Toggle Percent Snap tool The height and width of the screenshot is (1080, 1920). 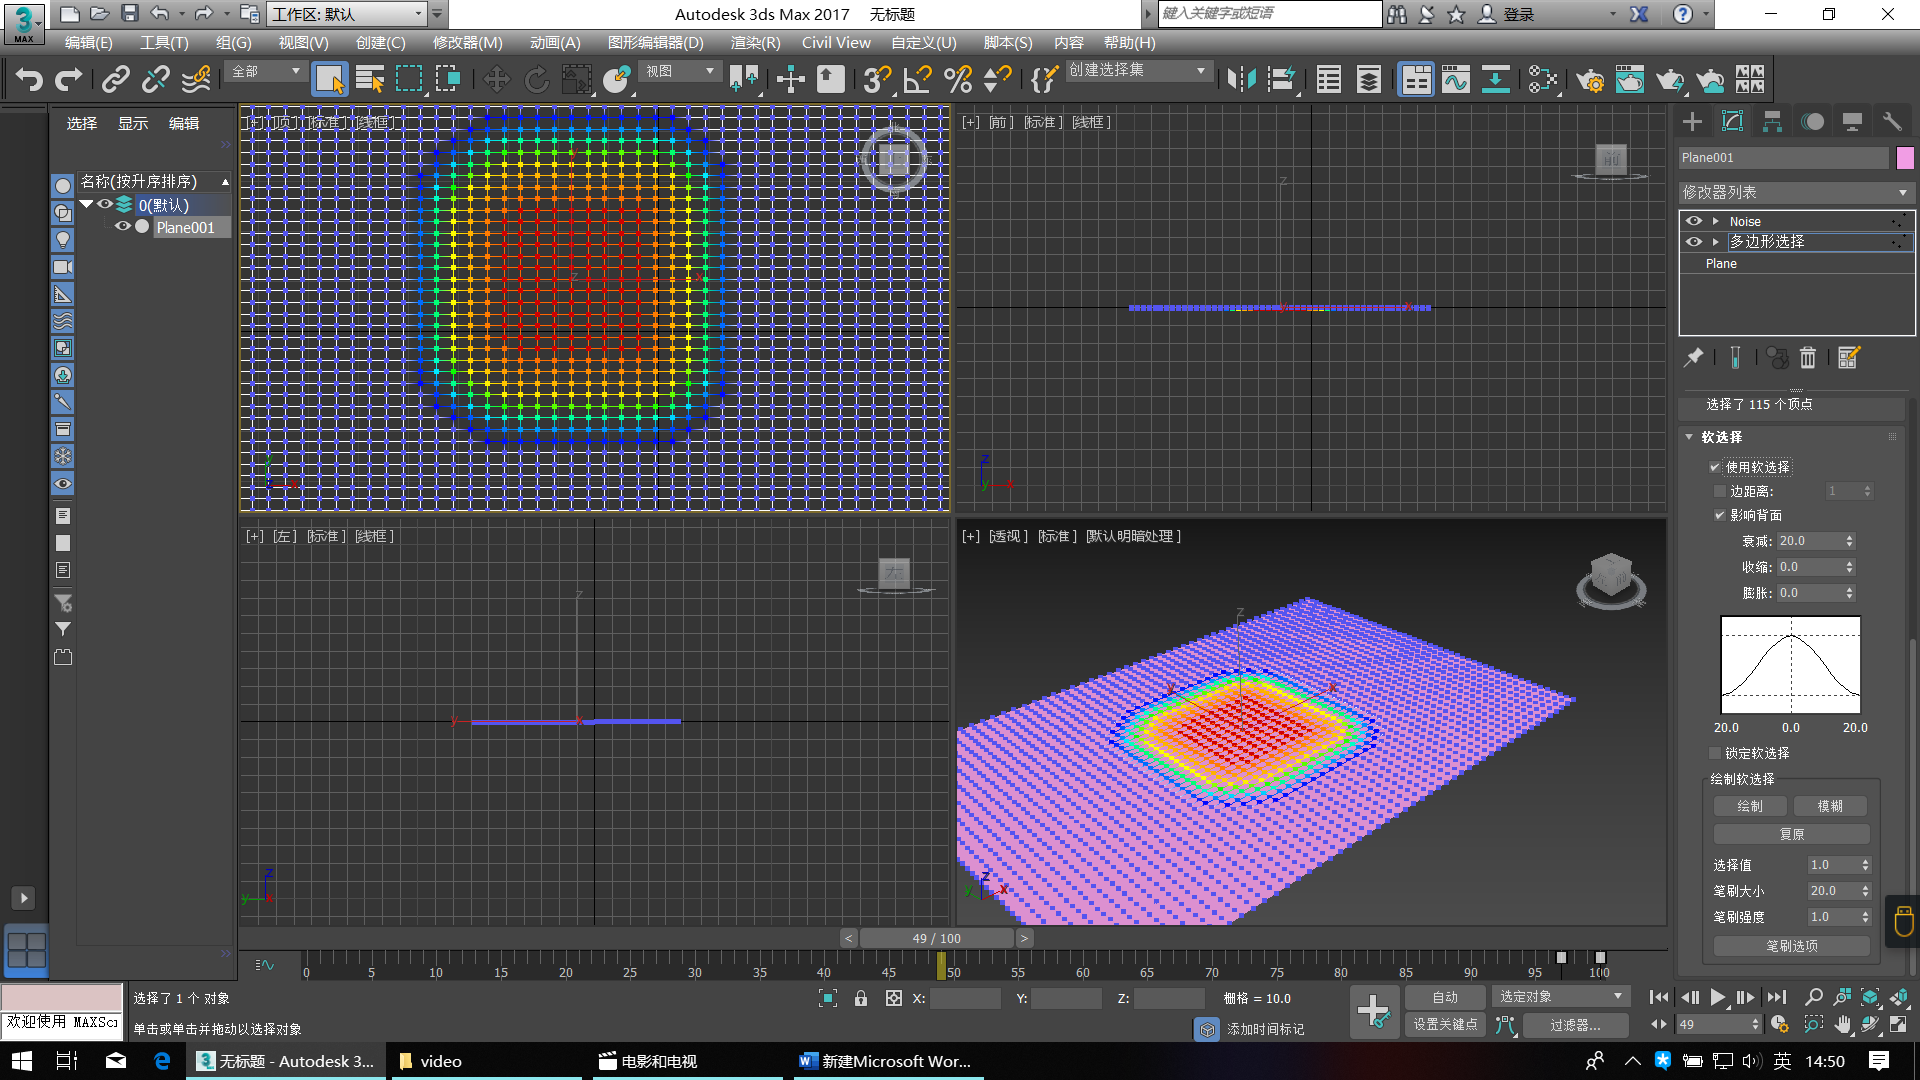(958, 79)
